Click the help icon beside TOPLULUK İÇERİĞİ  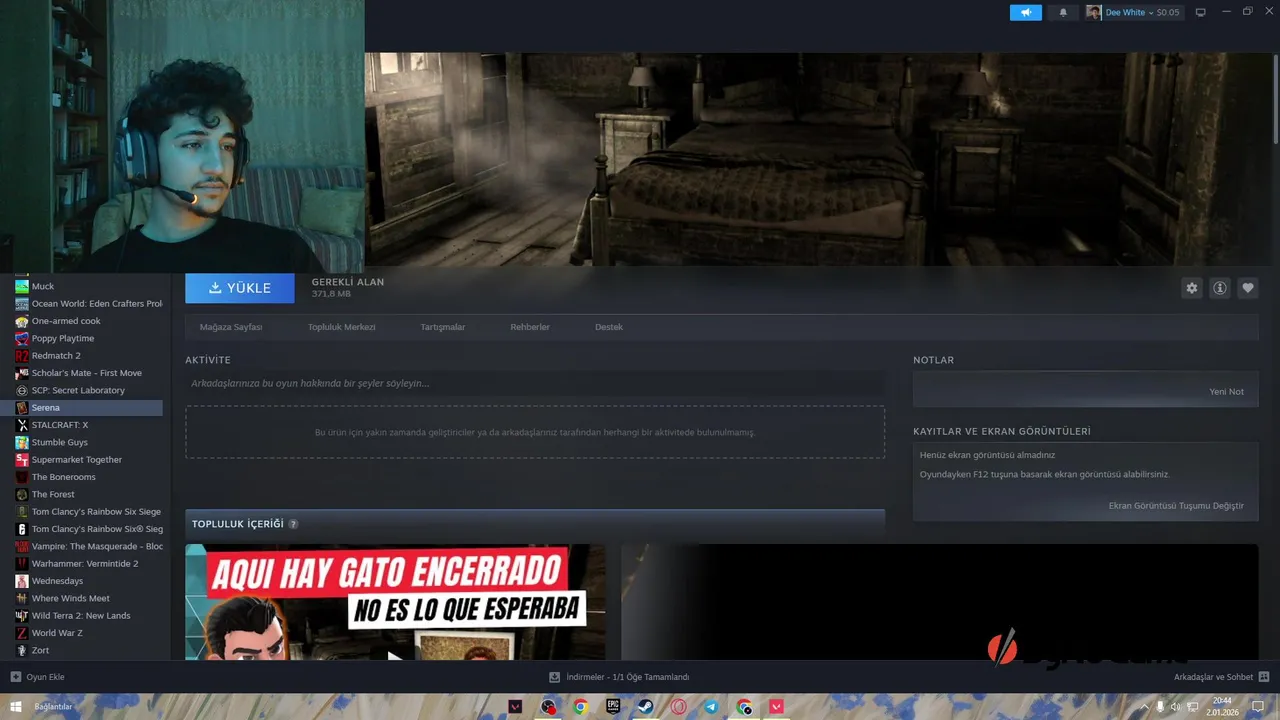pyautogui.click(x=293, y=524)
